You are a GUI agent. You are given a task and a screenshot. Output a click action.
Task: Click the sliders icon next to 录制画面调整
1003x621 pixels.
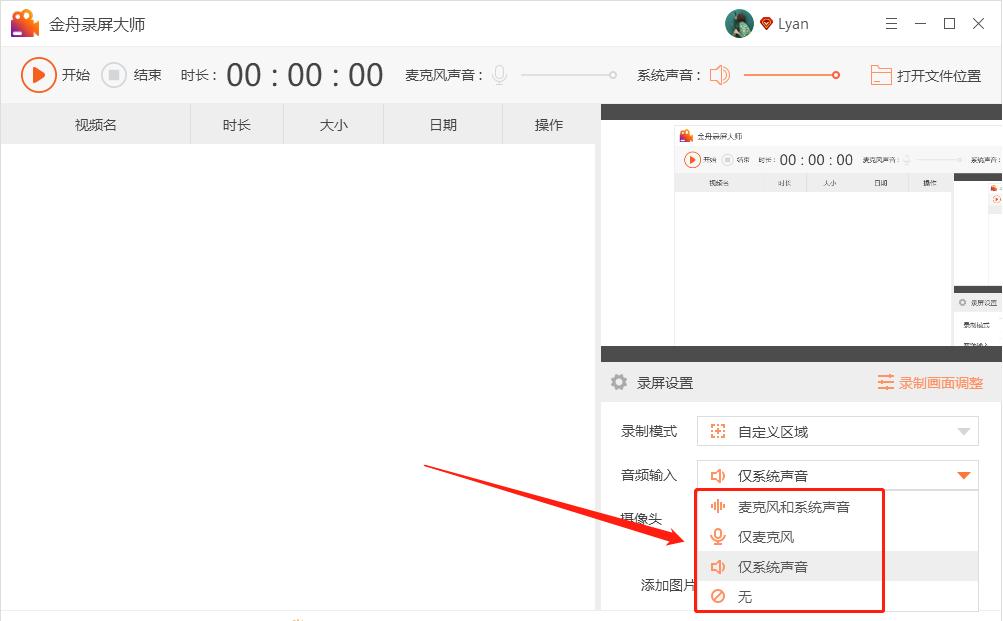pyautogui.click(x=886, y=382)
